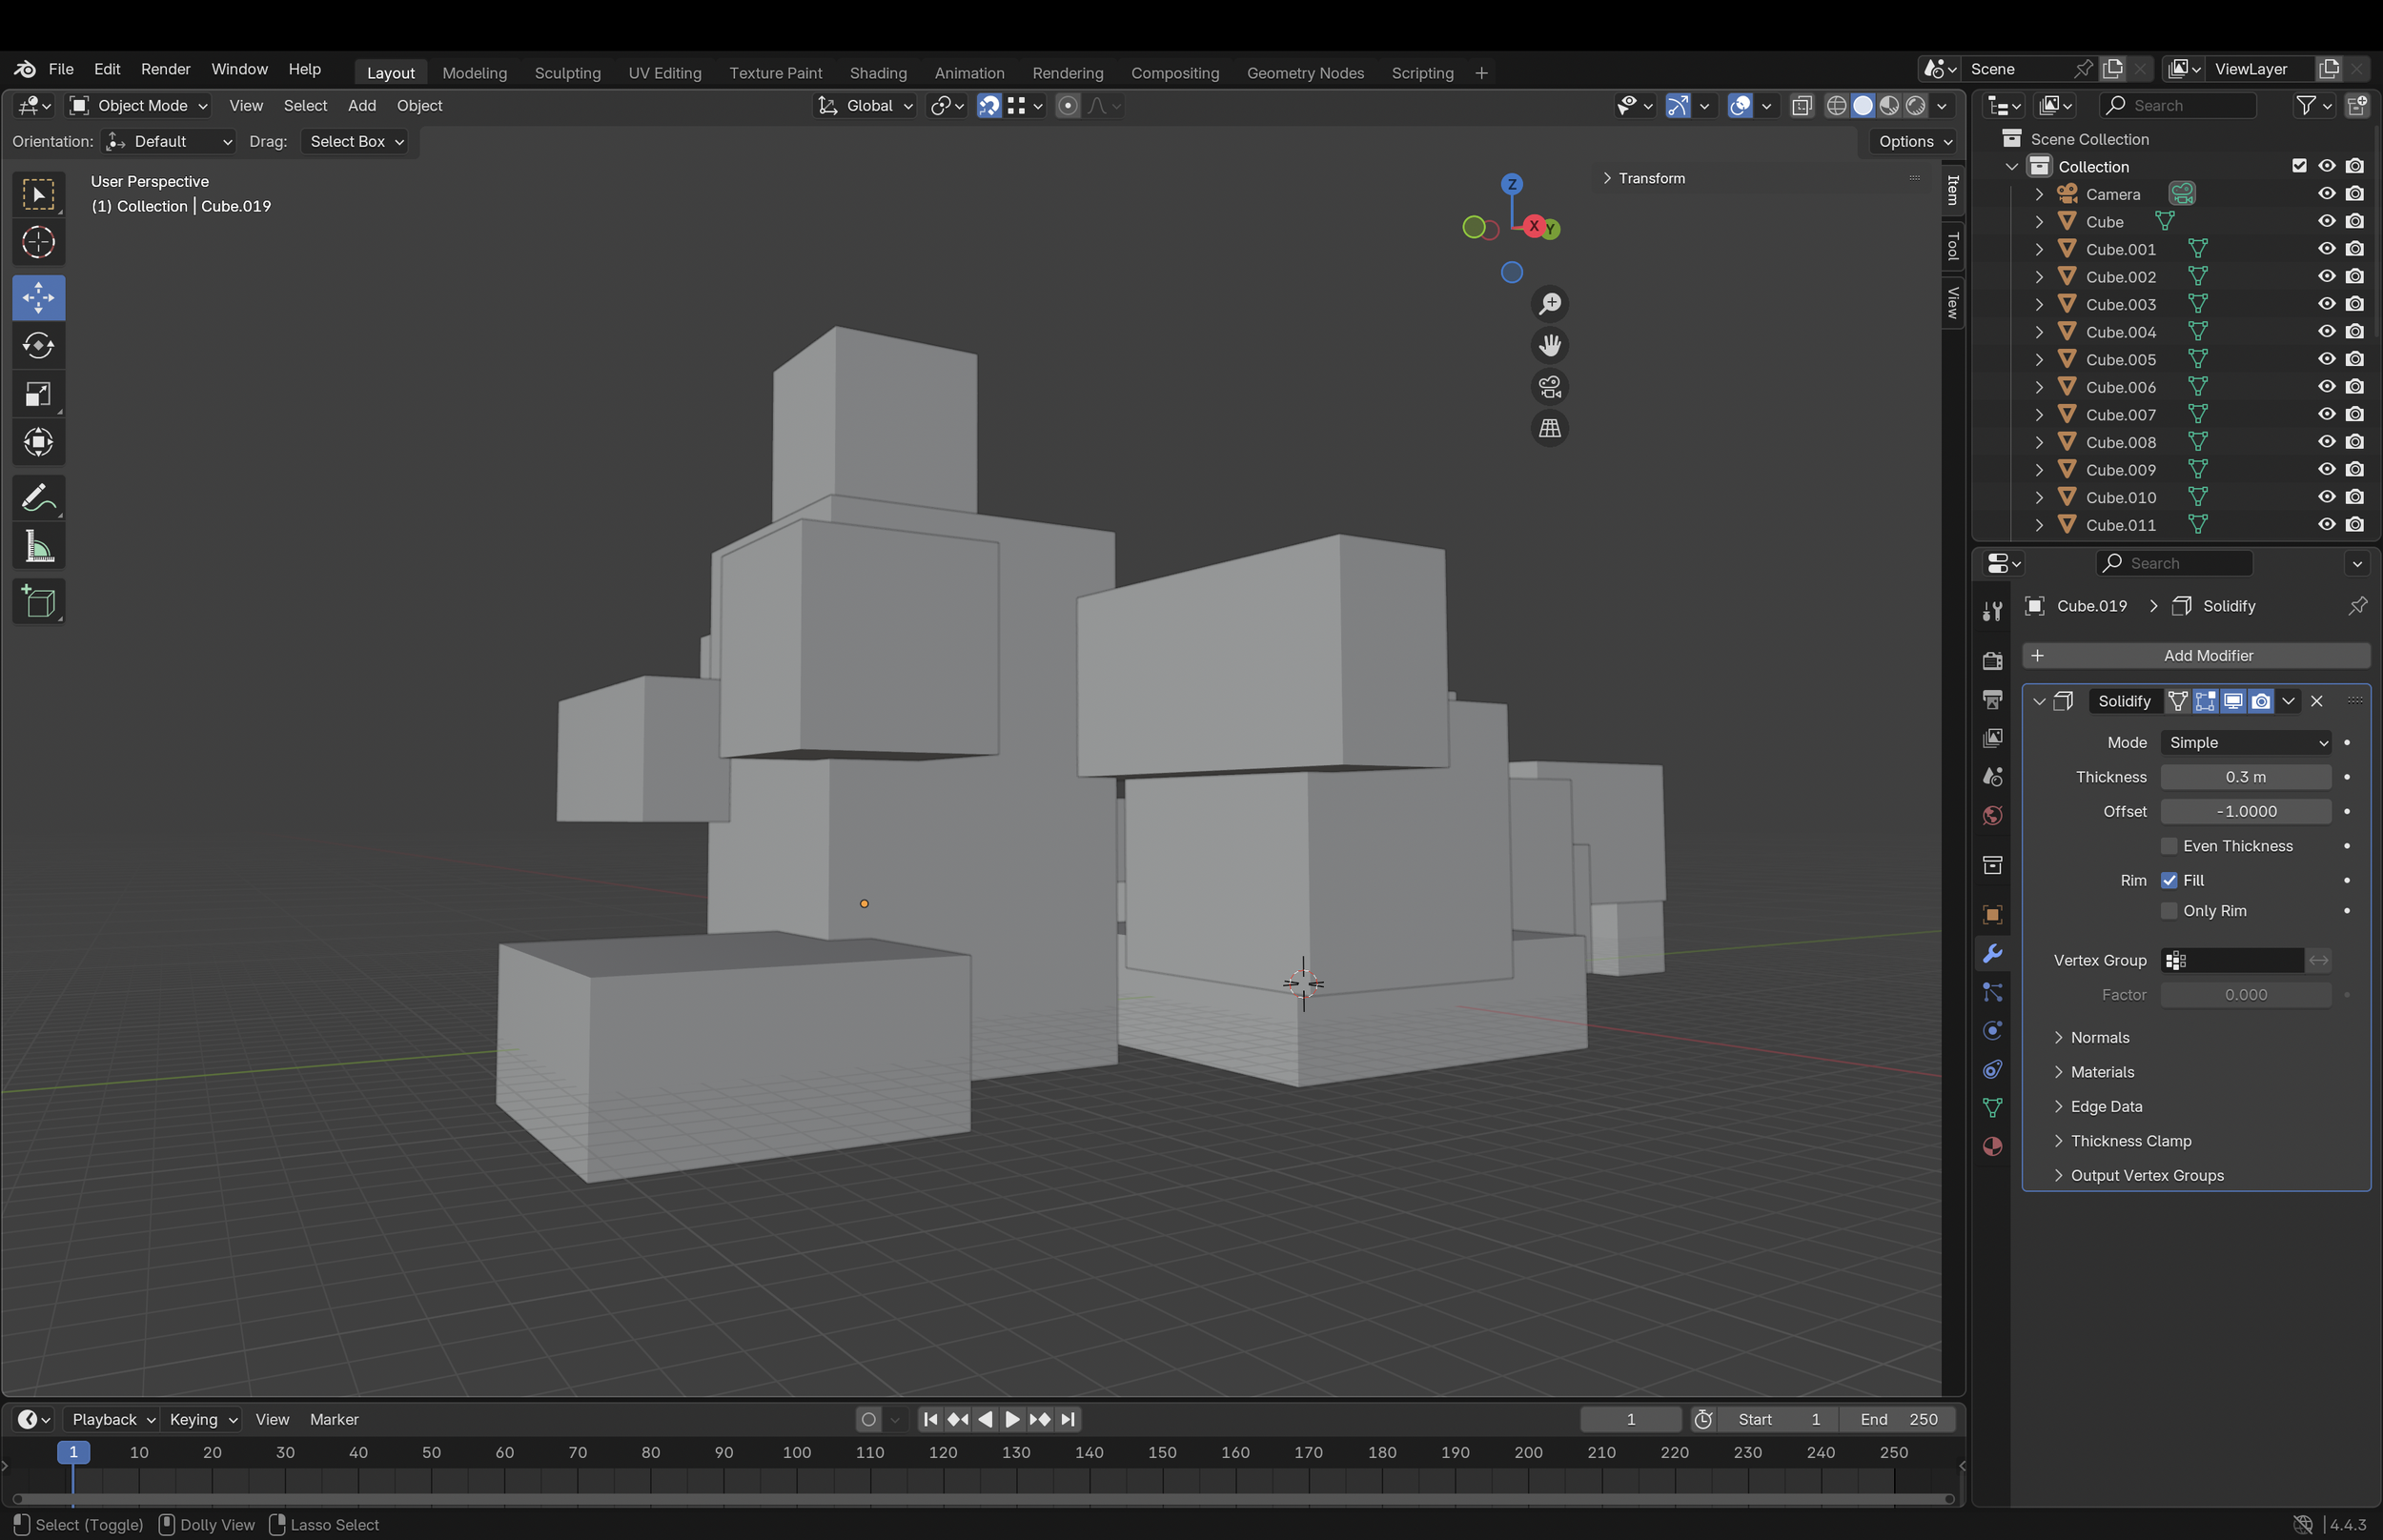Image resolution: width=2383 pixels, height=1540 pixels.
Task: Uncheck the Rim Fill checkbox
Action: tap(2169, 880)
